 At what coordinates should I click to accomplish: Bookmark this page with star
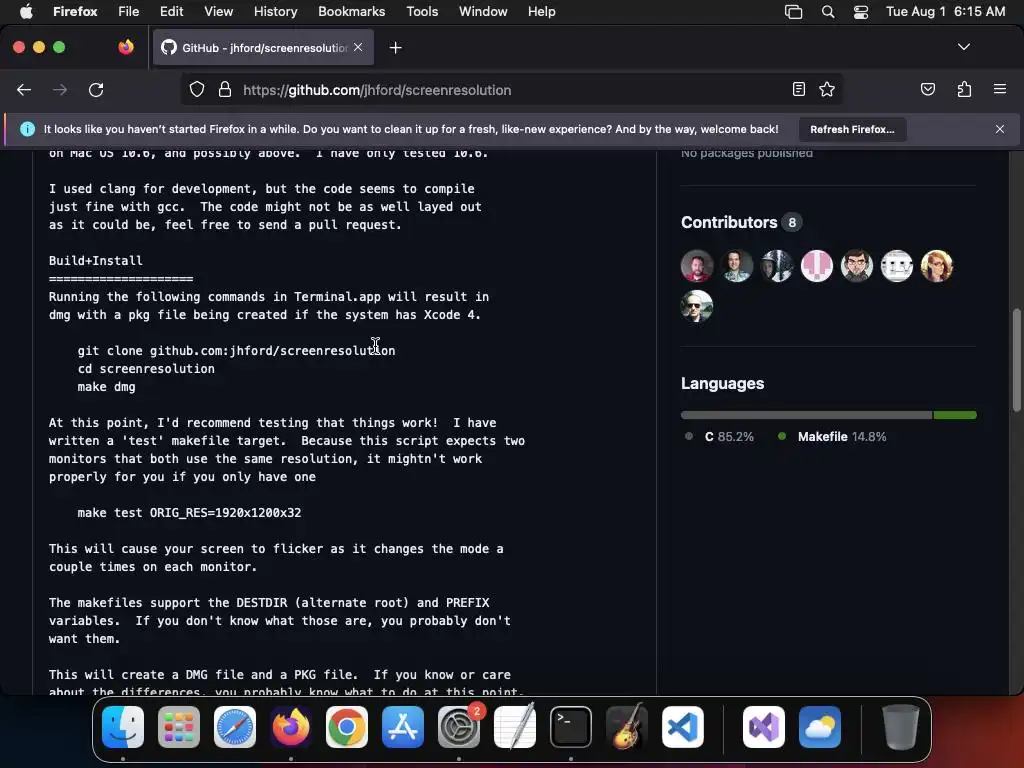[827, 89]
